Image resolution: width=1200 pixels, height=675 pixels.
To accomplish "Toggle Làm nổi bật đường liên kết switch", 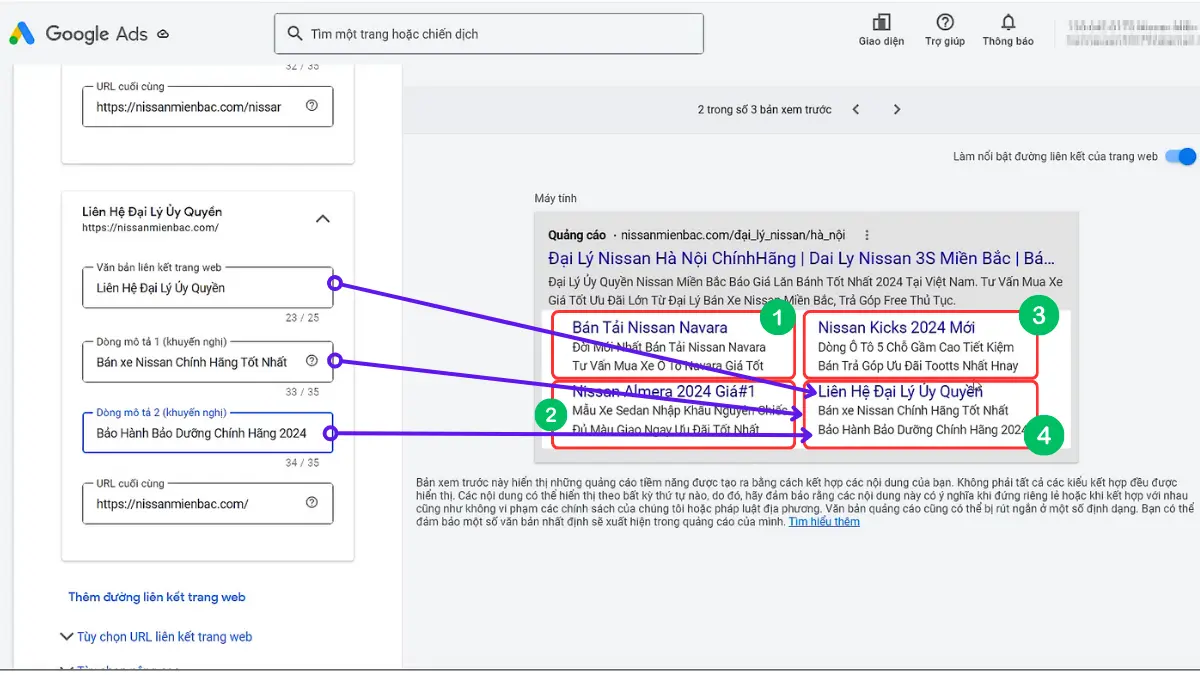I will tap(1180, 156).
